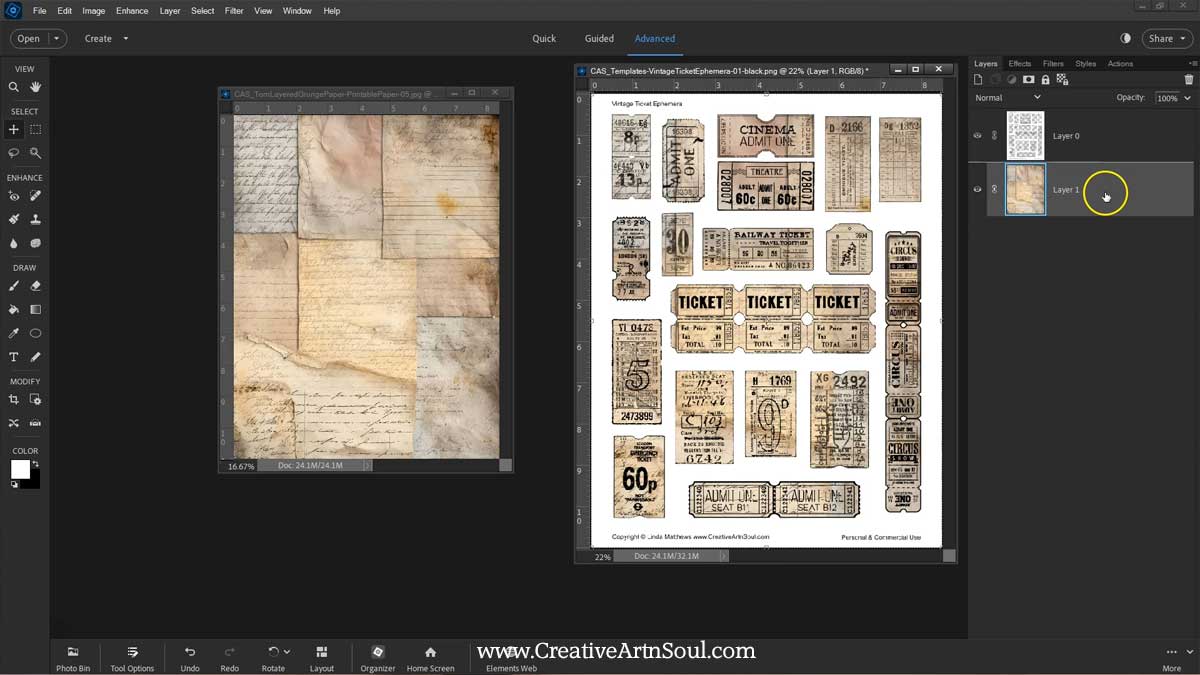The width and height of the screenshot is (1200, 675).
Task: Select the Red Eye Removal tool
Action: coord(14,196)
